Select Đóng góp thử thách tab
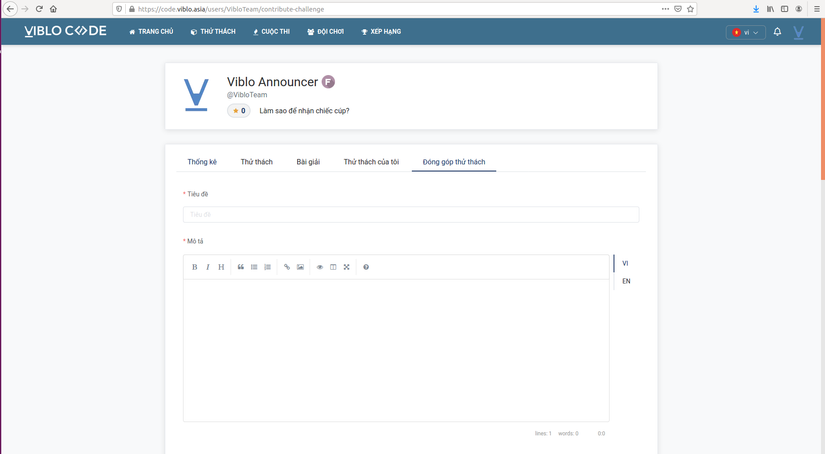This screenshot has height=454, width=825. pos(454,162)
